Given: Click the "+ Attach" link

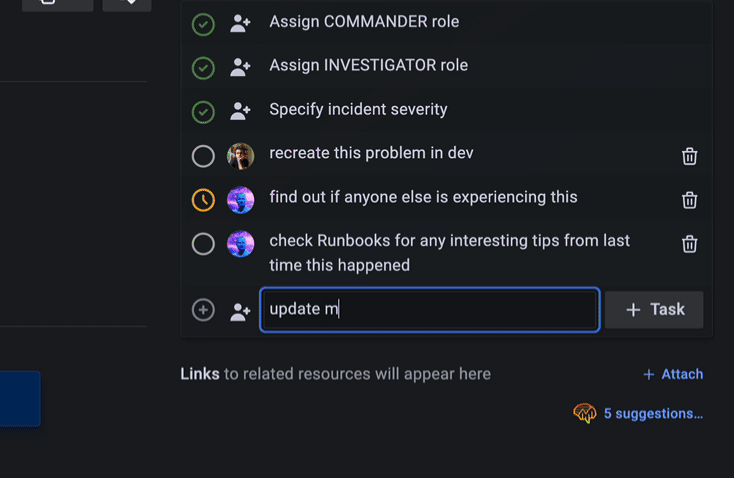Looking at the screenshot, I should [x=673, y=374].
